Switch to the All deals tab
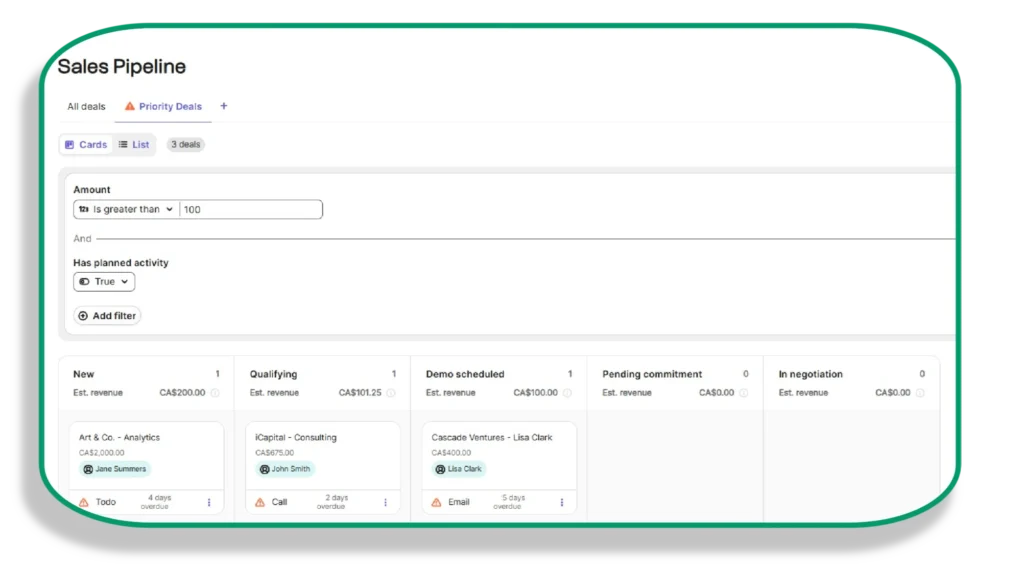Viewport: 1024px width, 568px height. click(86, 106)
